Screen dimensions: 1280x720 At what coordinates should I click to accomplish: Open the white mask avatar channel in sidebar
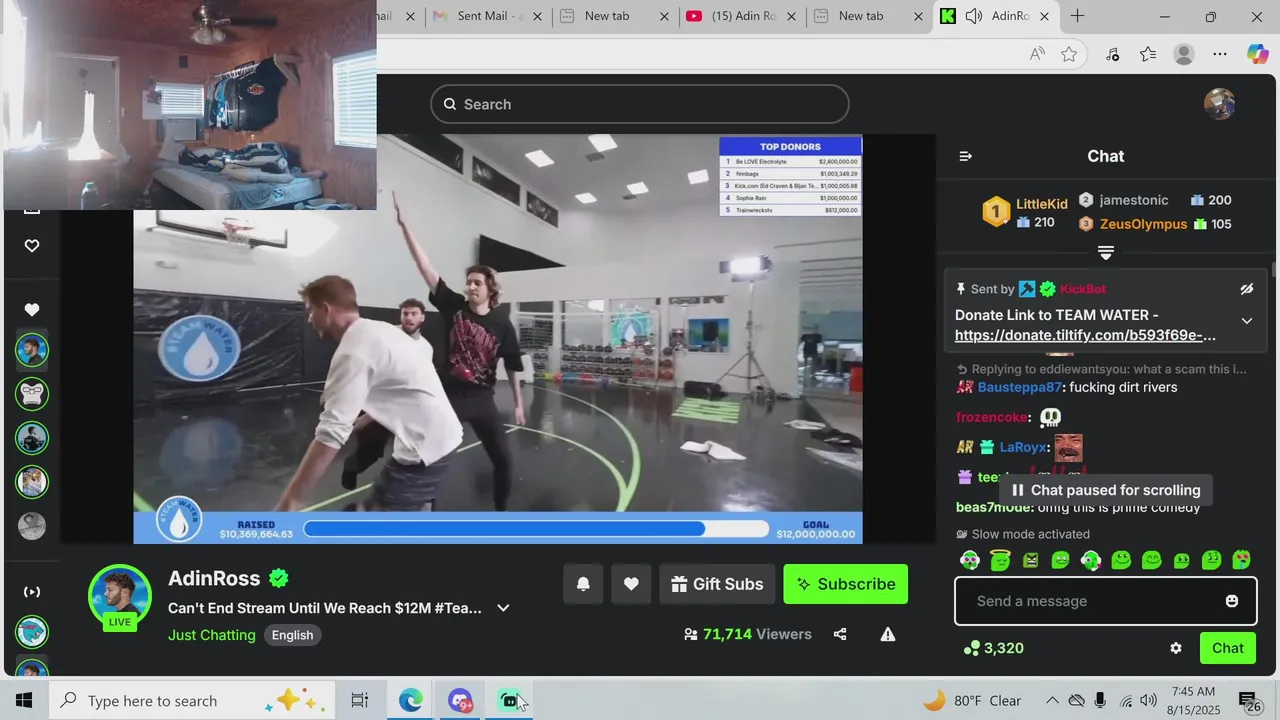pos(32,394)
